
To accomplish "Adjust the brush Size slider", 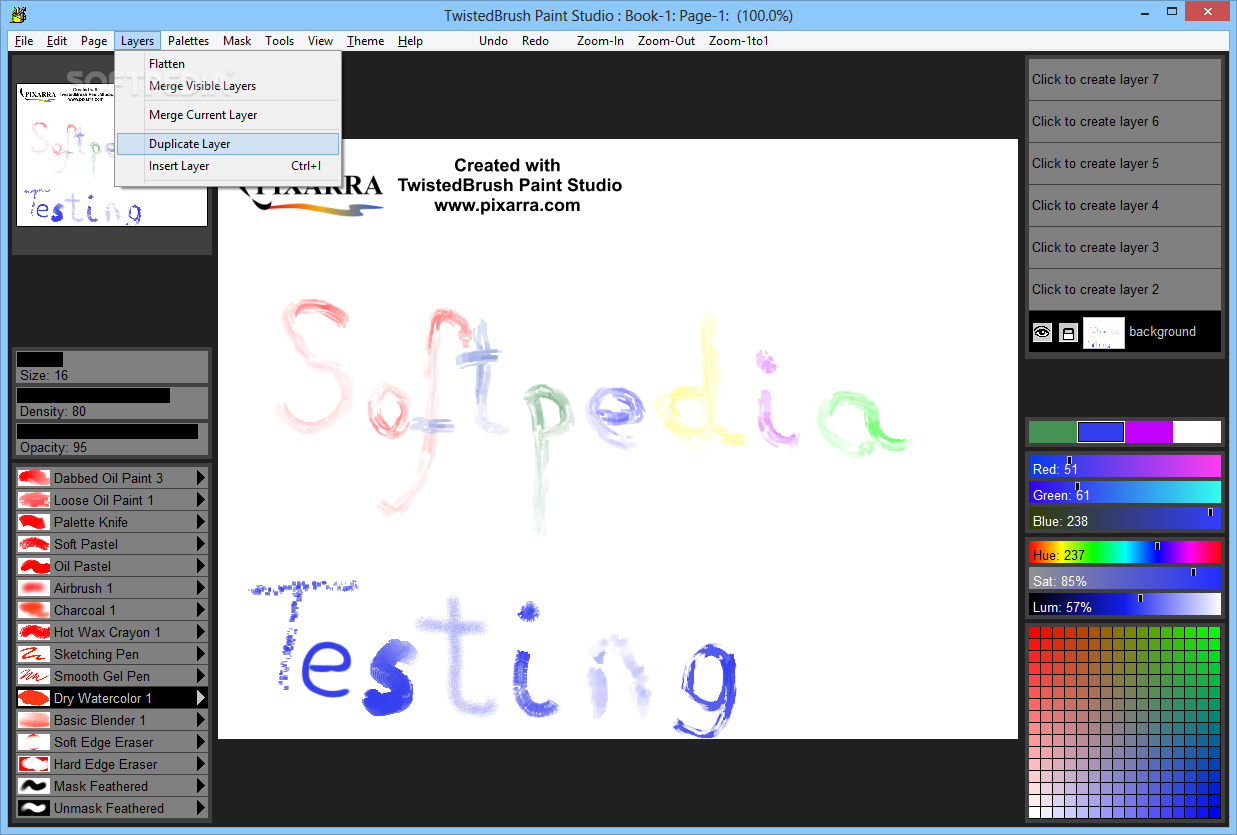I will 111,367.
